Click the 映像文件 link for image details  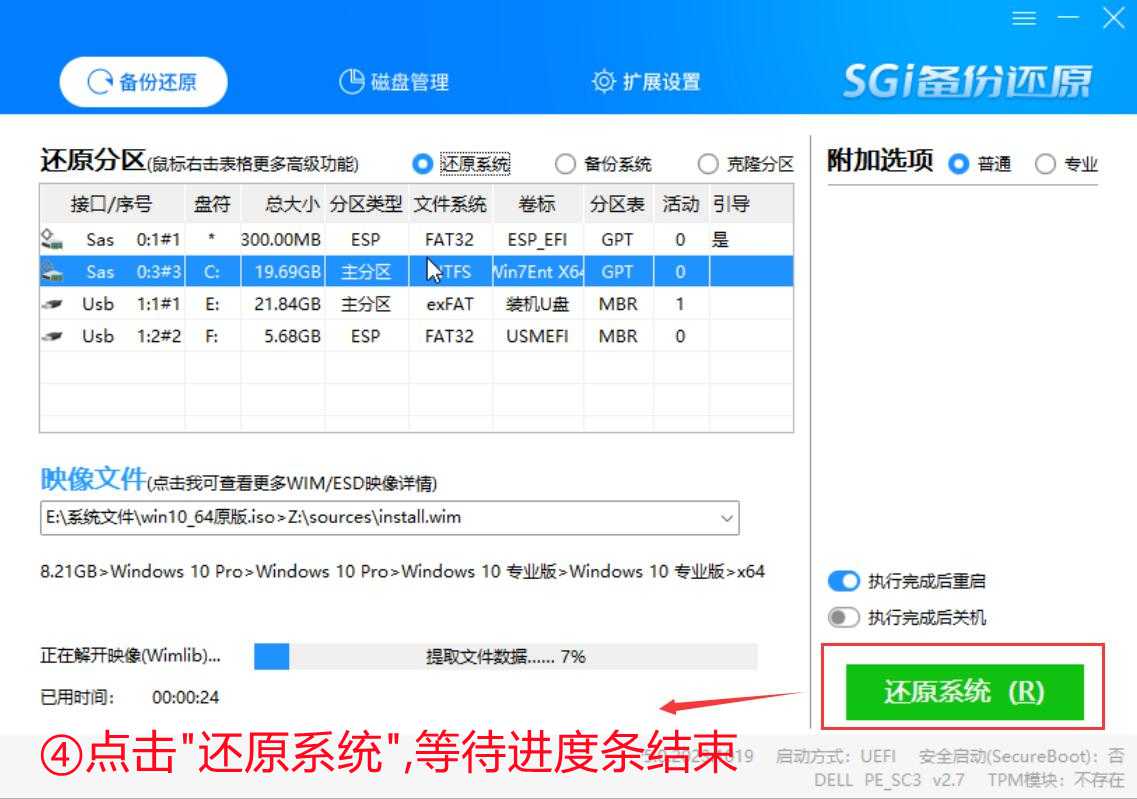click(x=93, y=480)
